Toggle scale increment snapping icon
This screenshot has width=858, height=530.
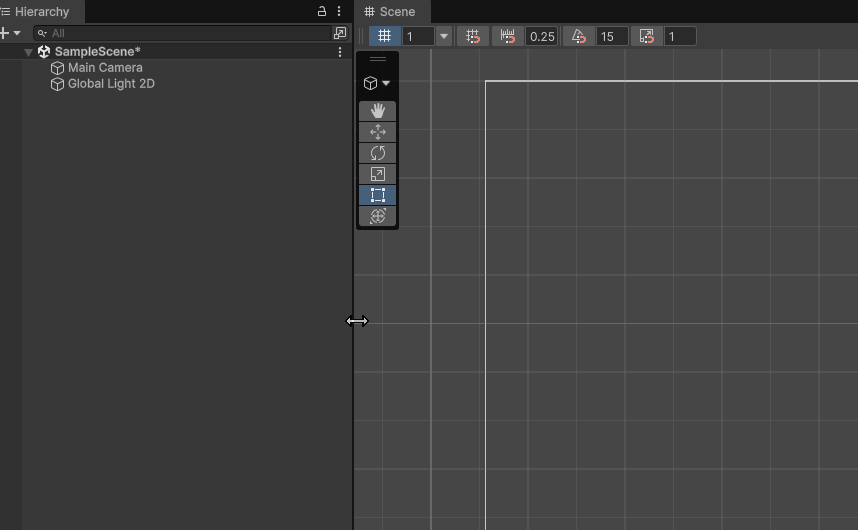click(647, 37)
